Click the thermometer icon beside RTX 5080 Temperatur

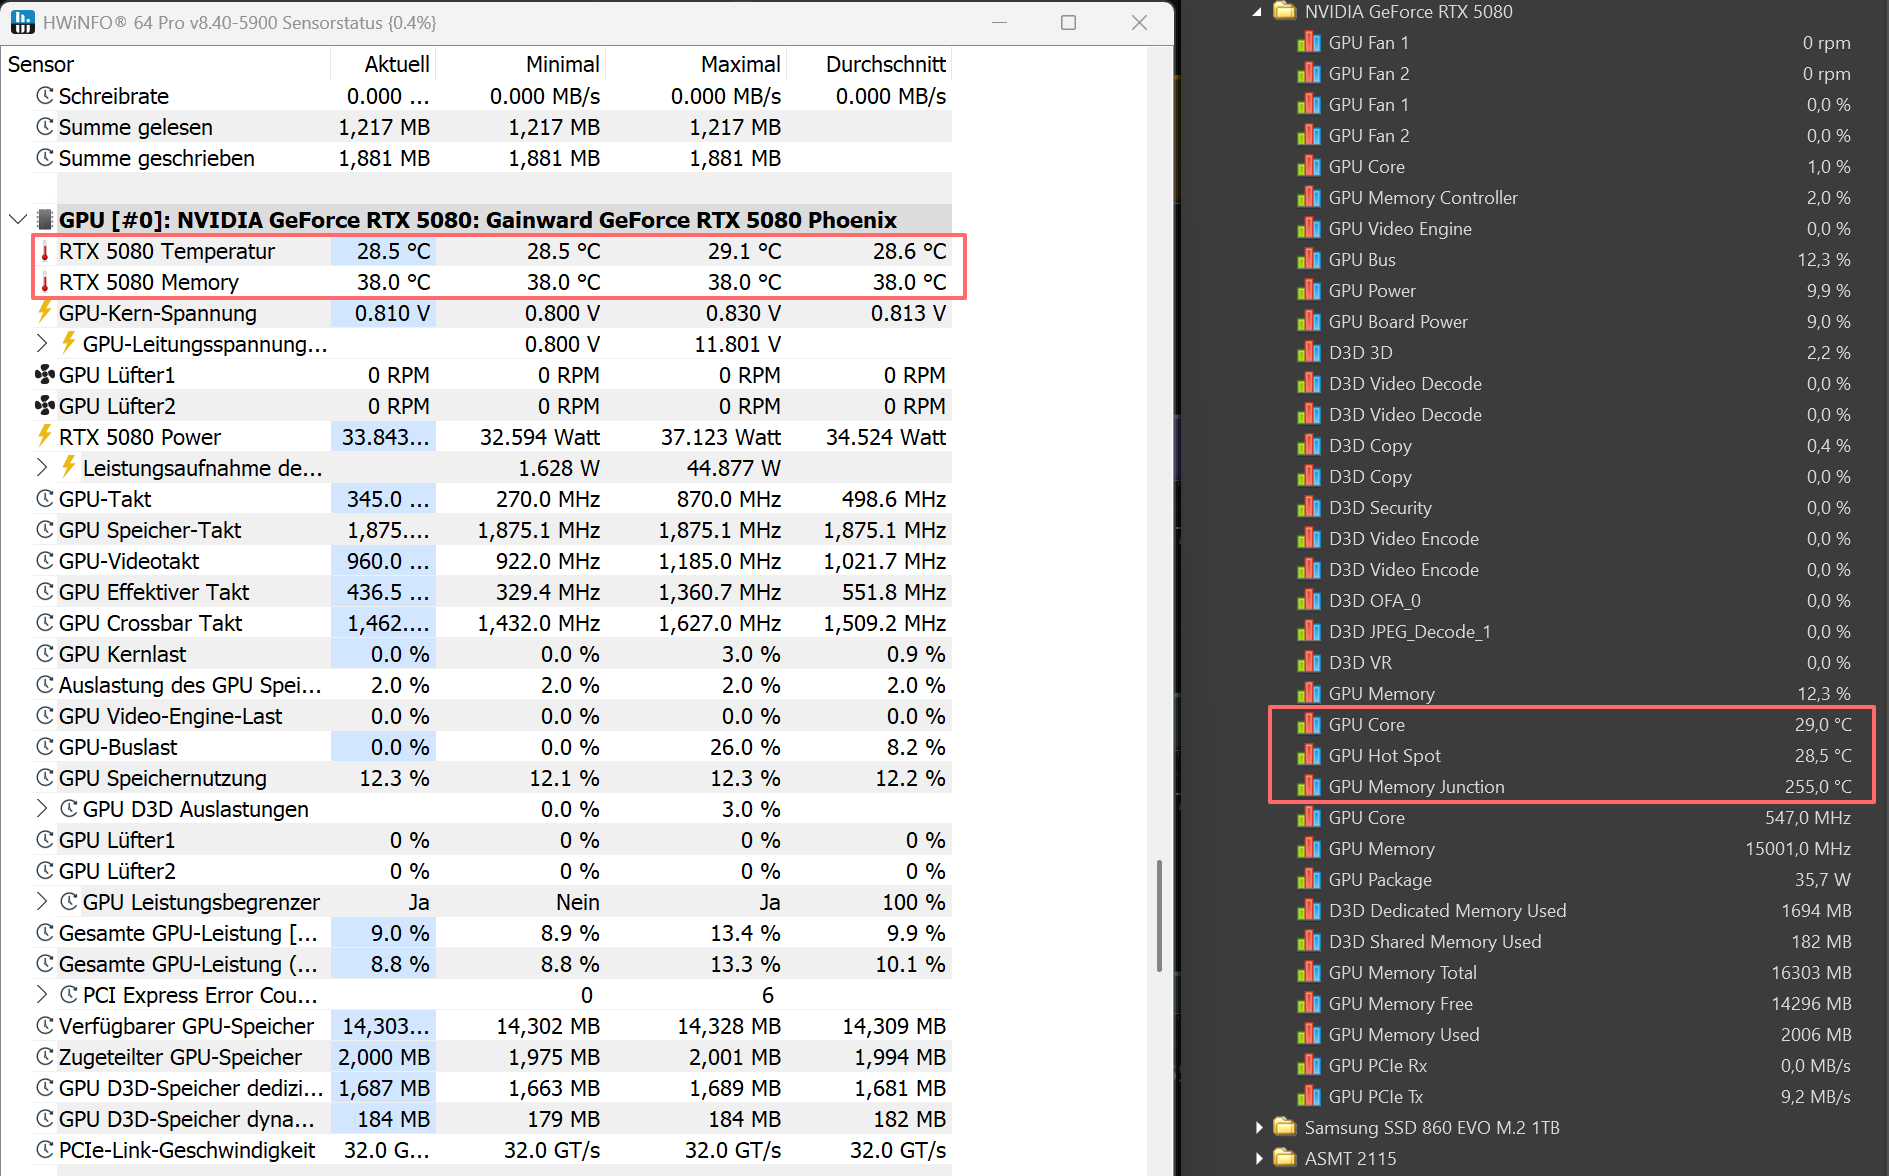pyautogui.click(x=45, y=251)
